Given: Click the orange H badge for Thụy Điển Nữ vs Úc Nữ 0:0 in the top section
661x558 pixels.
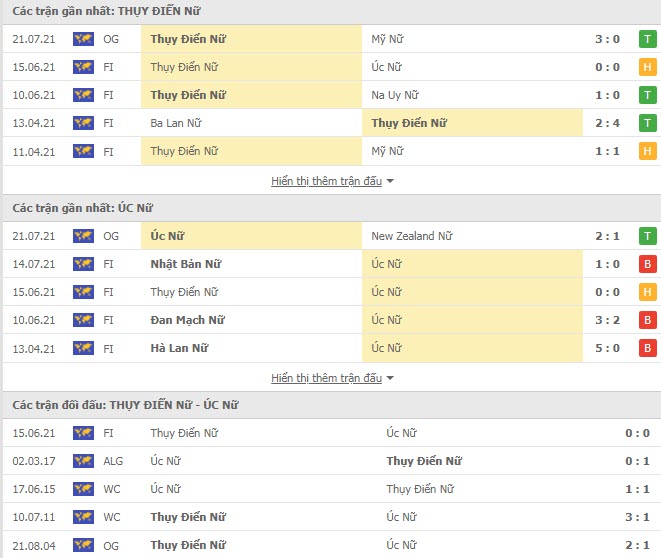Looking at the screenshot, I should tap(648, 67).
